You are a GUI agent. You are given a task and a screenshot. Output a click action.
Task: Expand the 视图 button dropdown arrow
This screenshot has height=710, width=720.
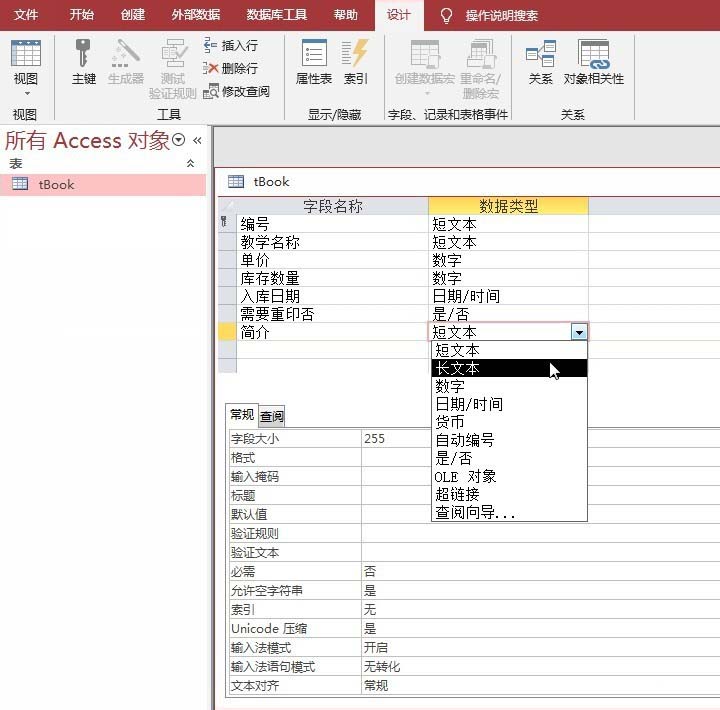(27, 94)
